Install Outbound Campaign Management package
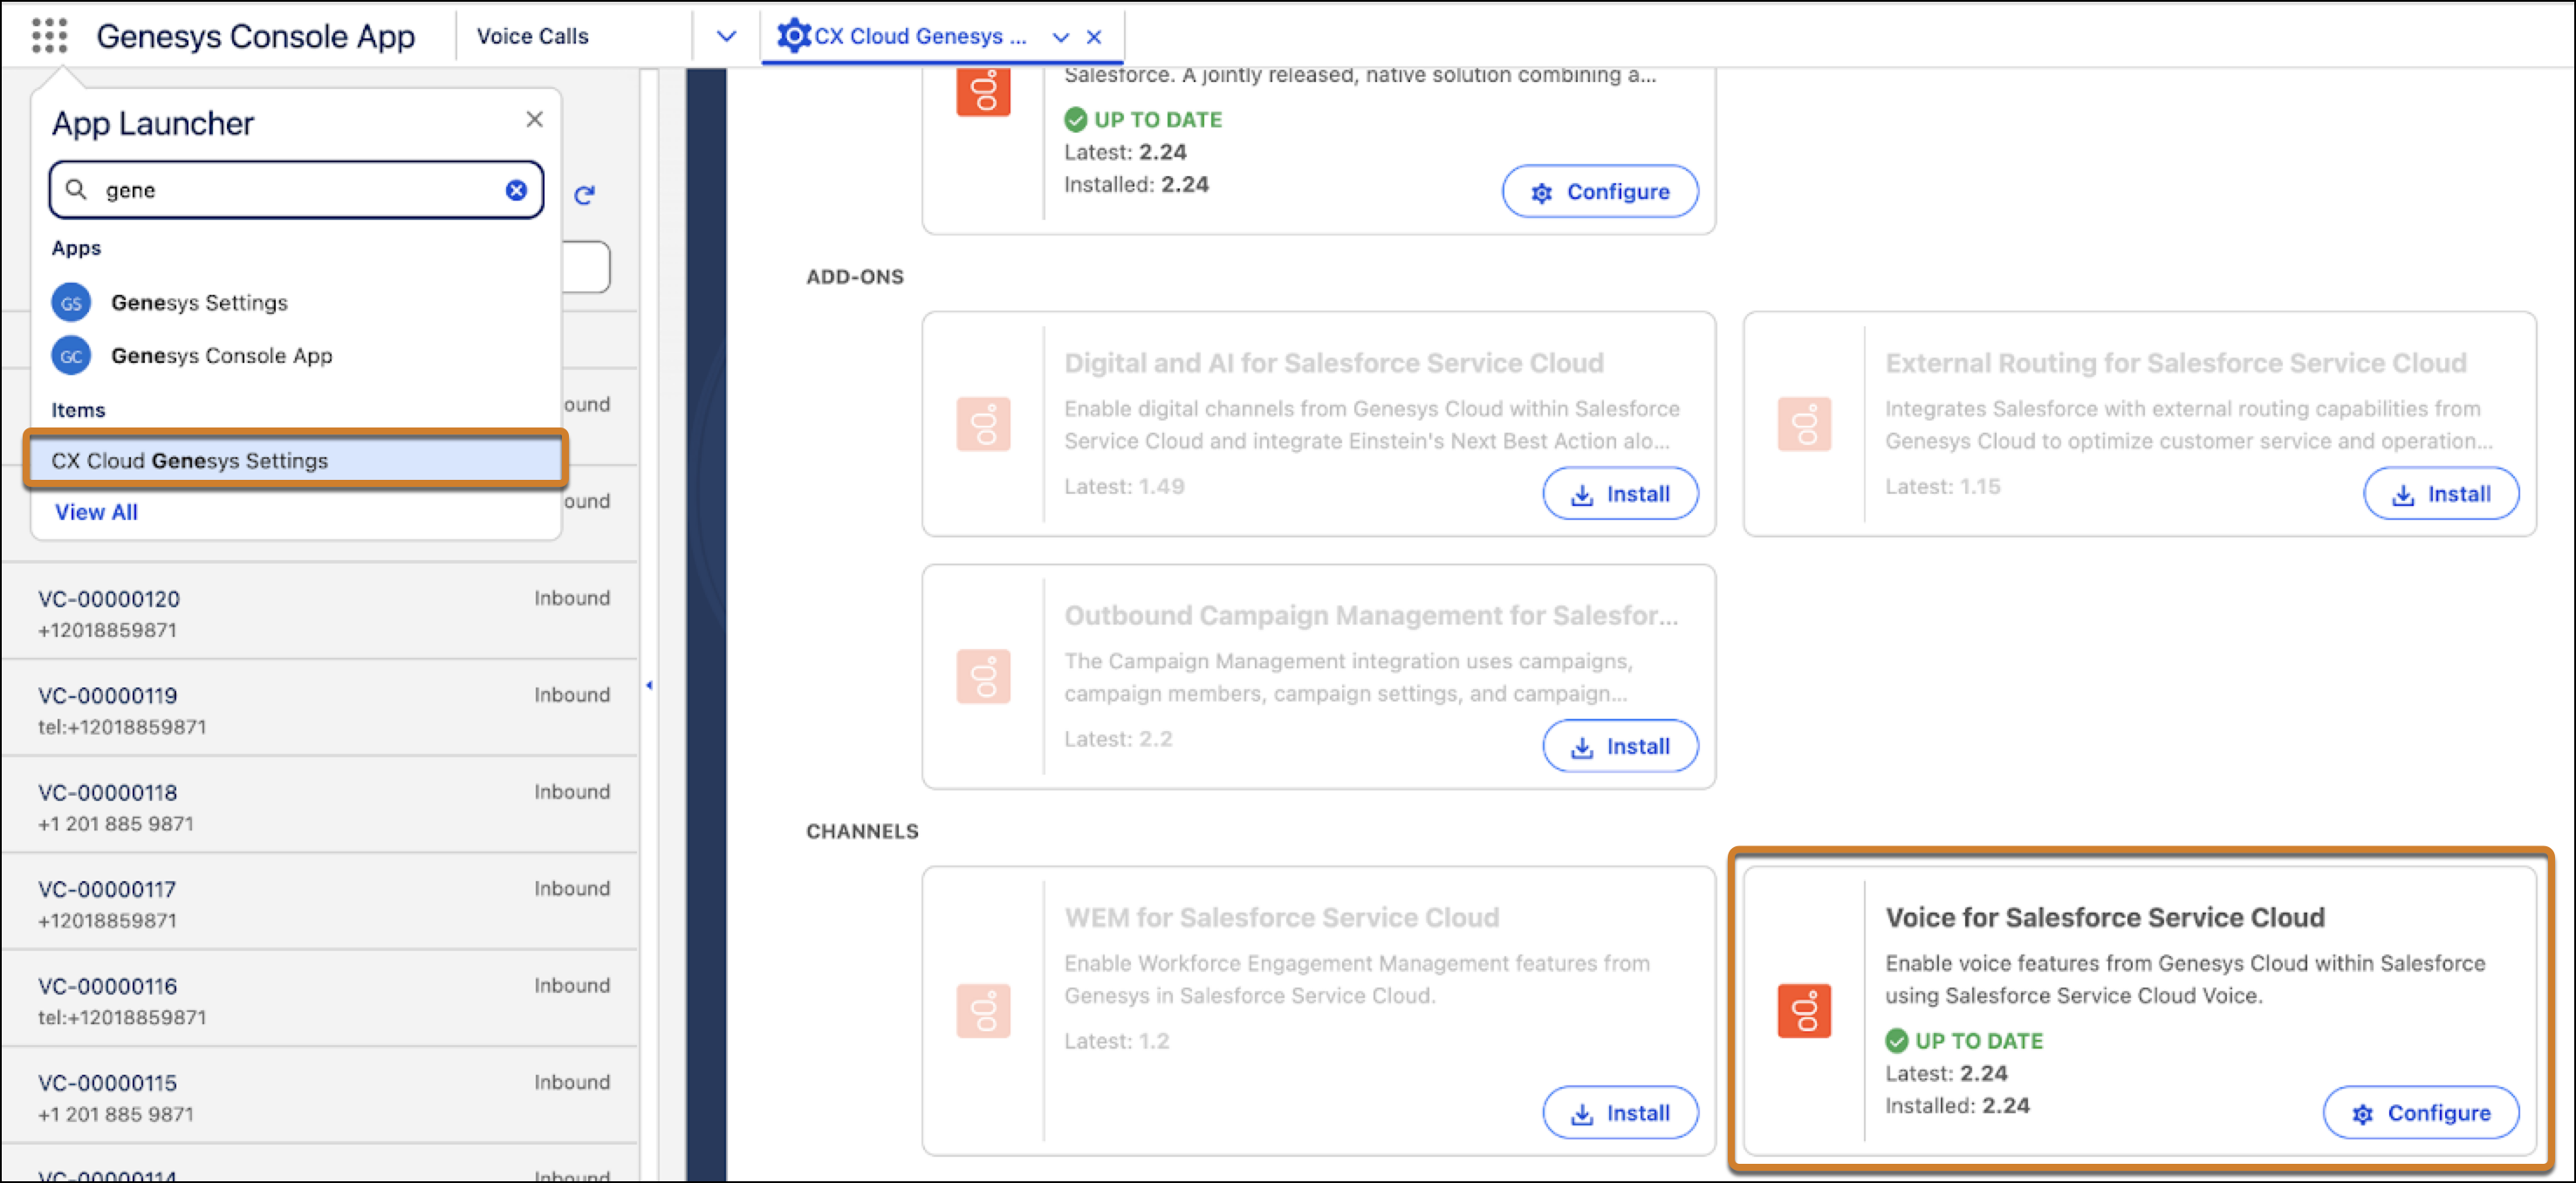This screenshot has width=2576, height=1183. pyautogui.click(x=1620, y=747)
